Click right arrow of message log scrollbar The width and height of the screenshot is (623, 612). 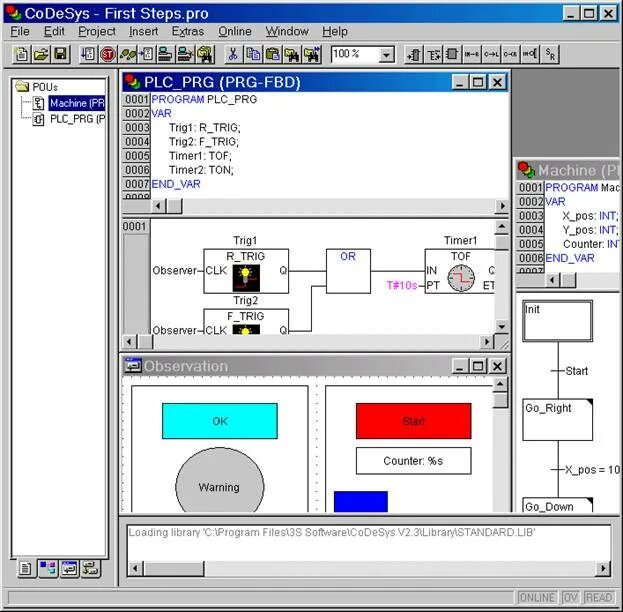pos(603,569)
